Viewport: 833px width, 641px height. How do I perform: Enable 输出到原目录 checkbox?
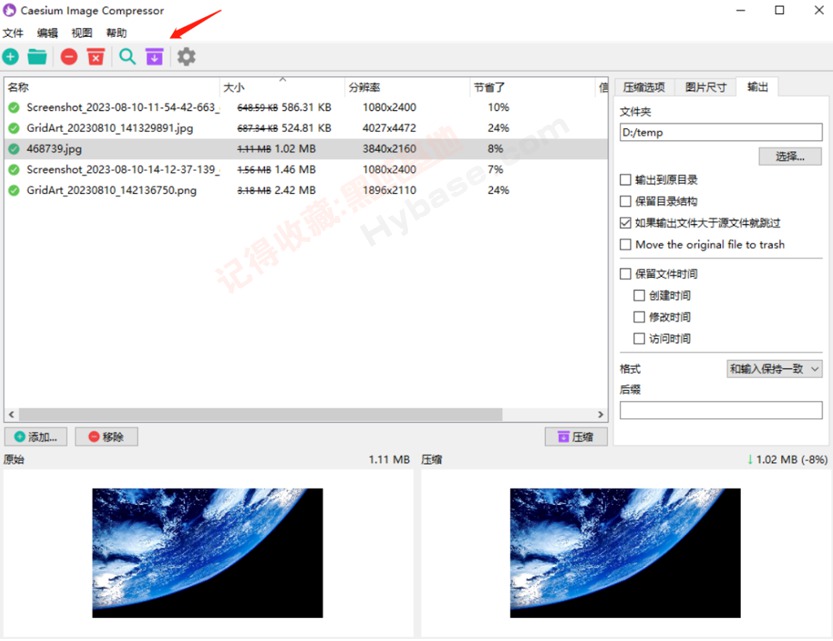625,180
